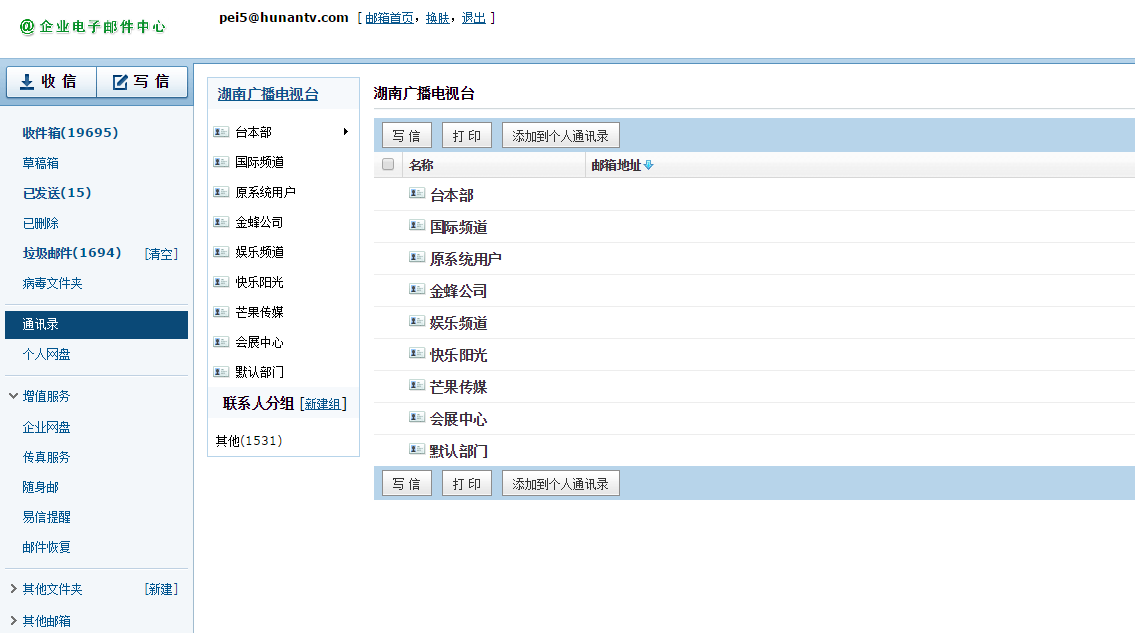1135x633 pixels.
Task: Open 邮件恢复 under 增值服务
Action: coord(46,548)
